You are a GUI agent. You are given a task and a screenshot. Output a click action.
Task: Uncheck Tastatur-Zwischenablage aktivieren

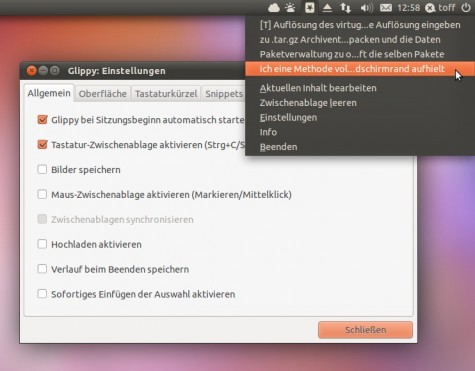pyautogui.click(x=42, y=145)
